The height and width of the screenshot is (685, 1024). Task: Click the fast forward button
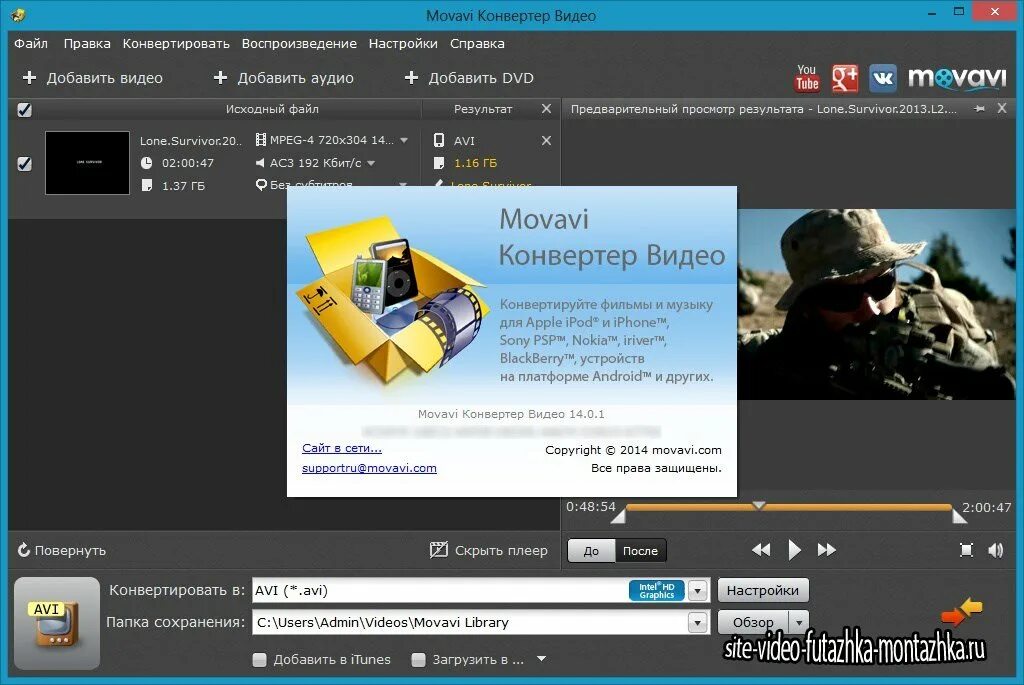coord(827,550)
